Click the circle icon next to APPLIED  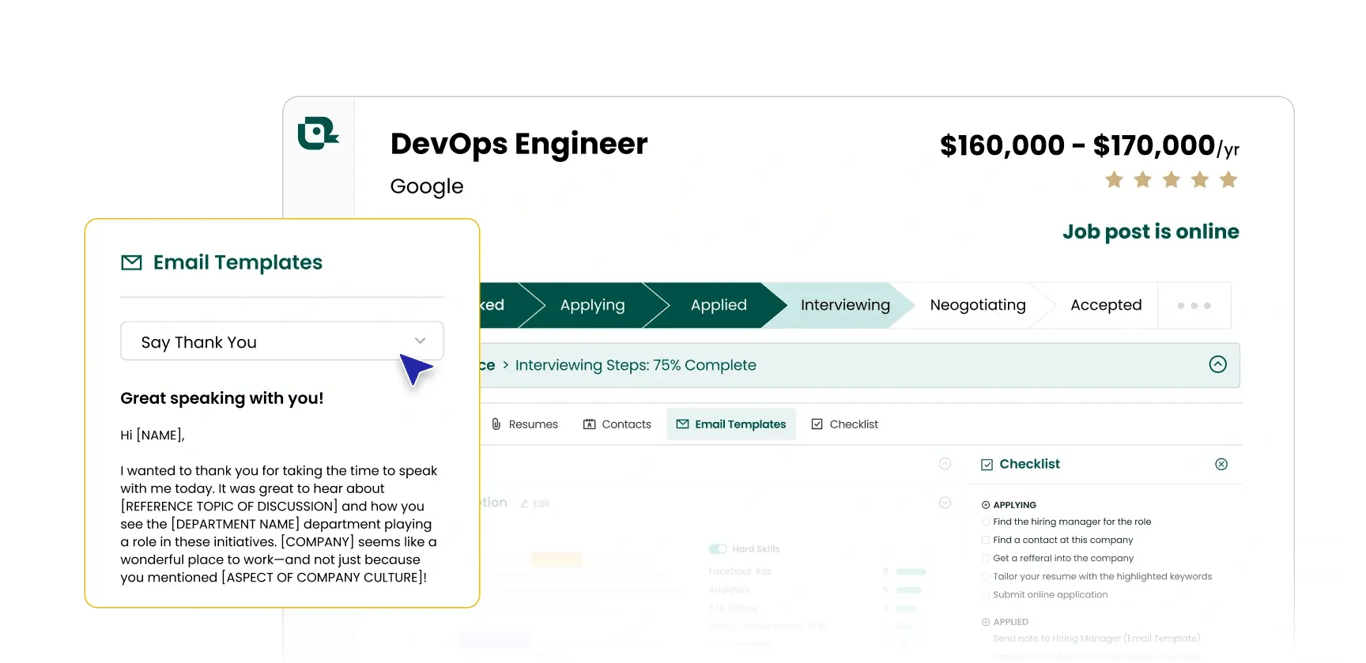tap(986, 622)
